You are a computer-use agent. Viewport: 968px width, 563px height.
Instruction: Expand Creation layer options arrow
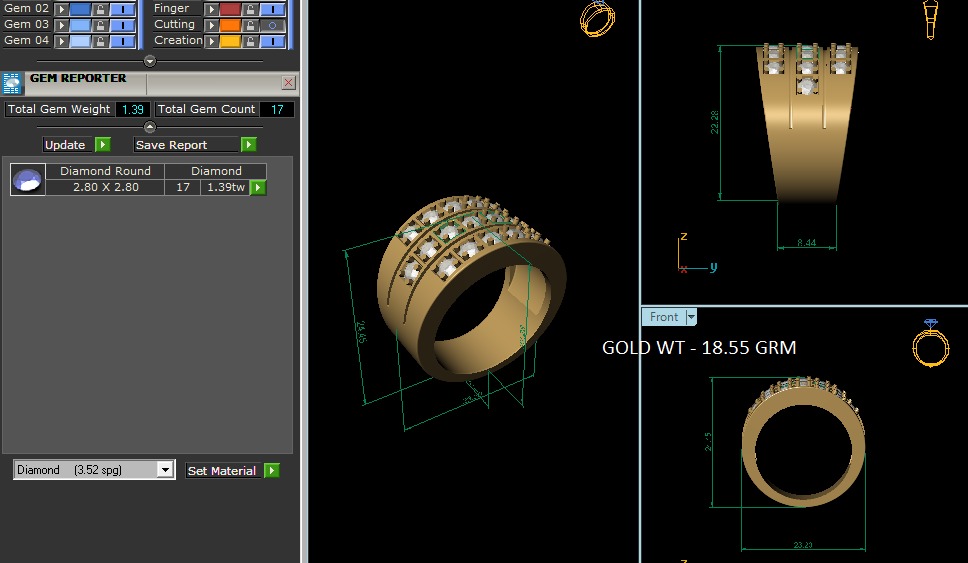pyautogui.click(x=211, y=41)
